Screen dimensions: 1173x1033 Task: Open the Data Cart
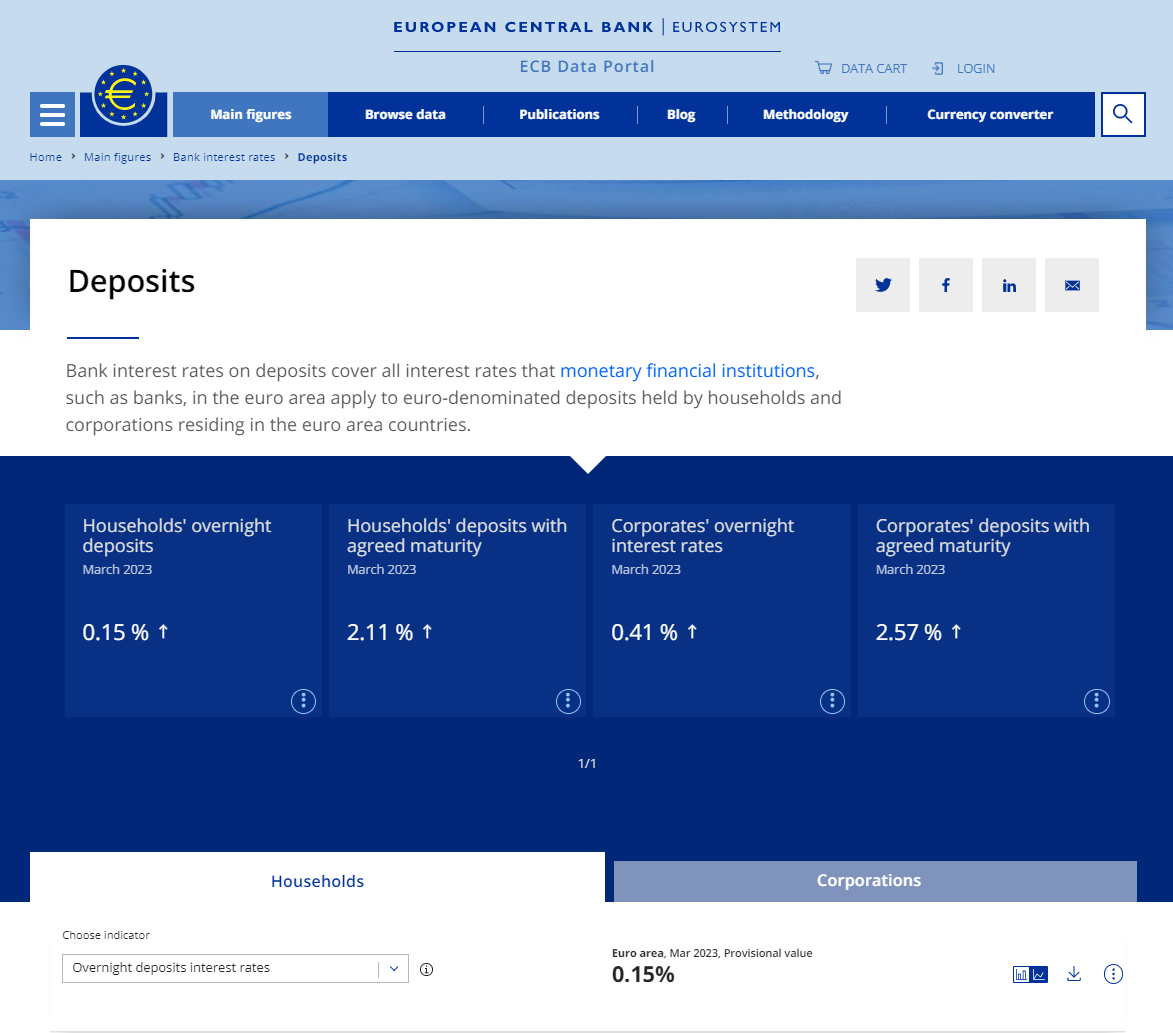point(860,68)
